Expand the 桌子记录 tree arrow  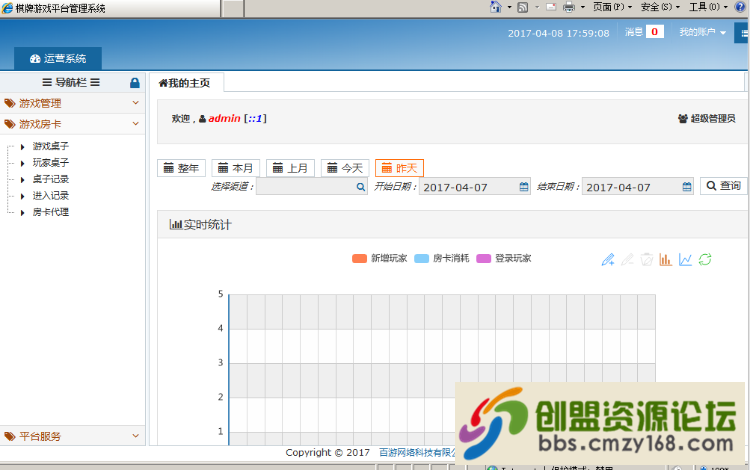point(22,180)
